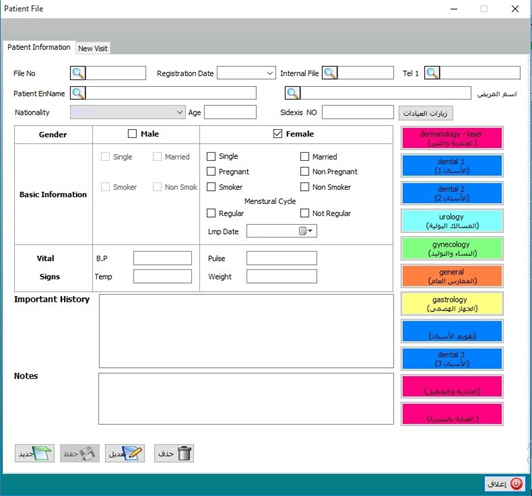Image resolution: width=532 pixels, height=496 pixels.
Task: Open the Registration Date dropdown
Action: (270, 73)
